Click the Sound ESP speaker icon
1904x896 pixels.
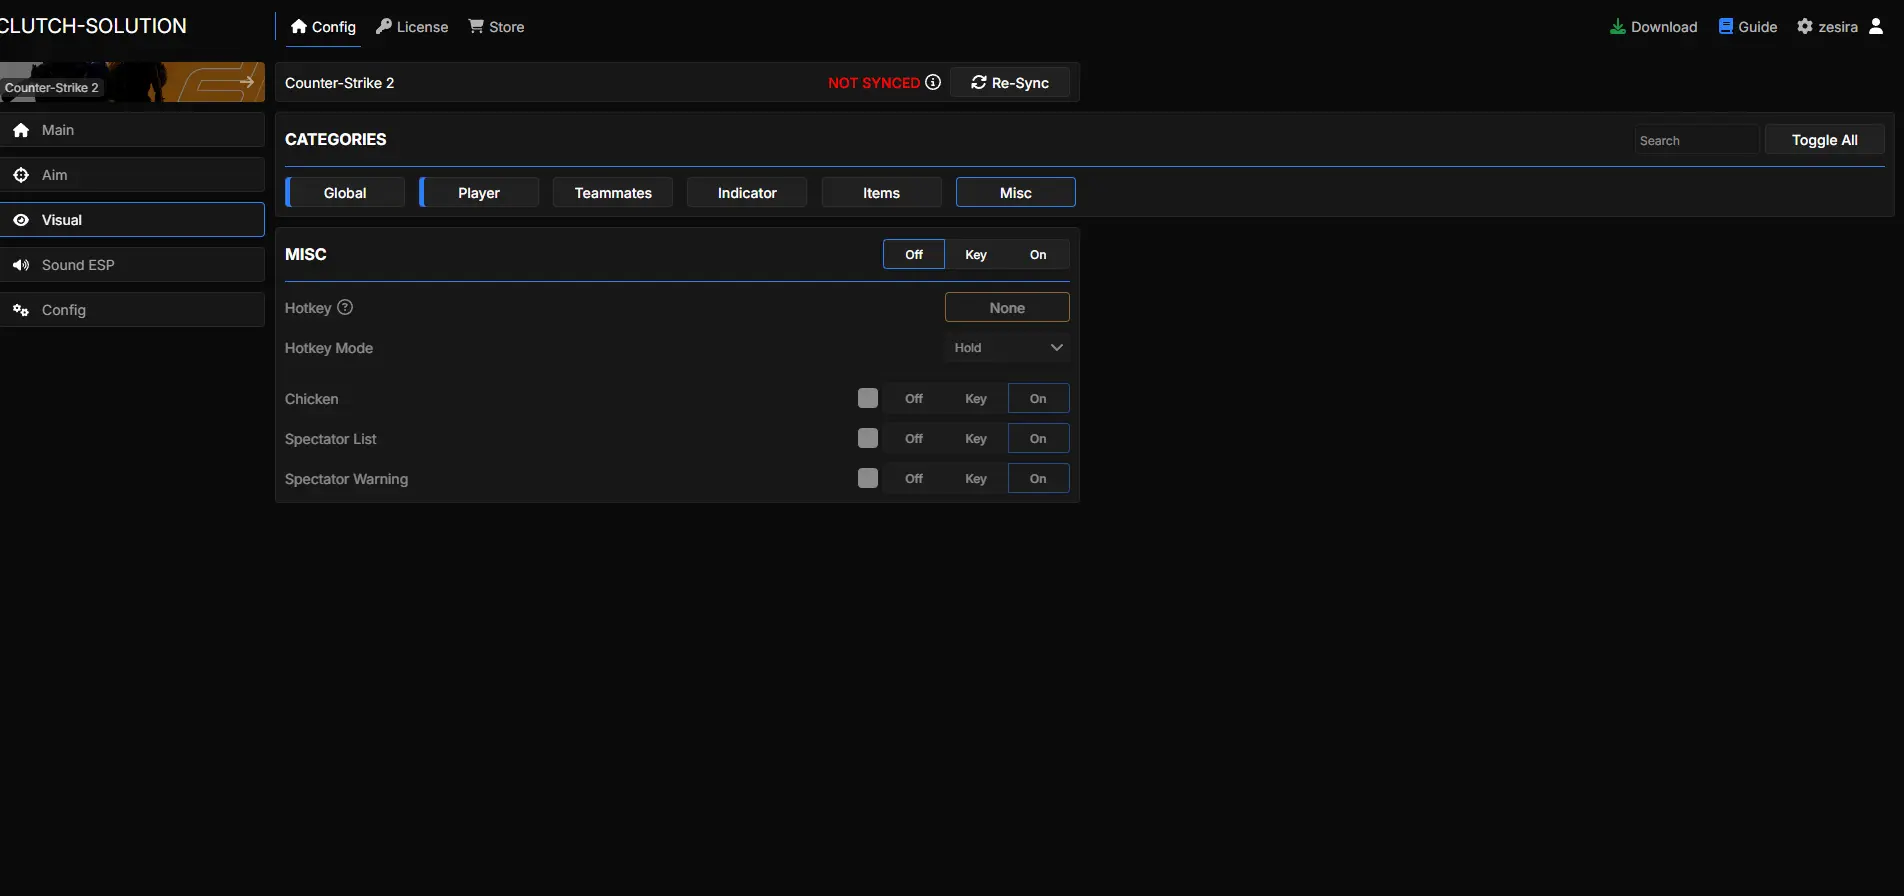[21, 265]
